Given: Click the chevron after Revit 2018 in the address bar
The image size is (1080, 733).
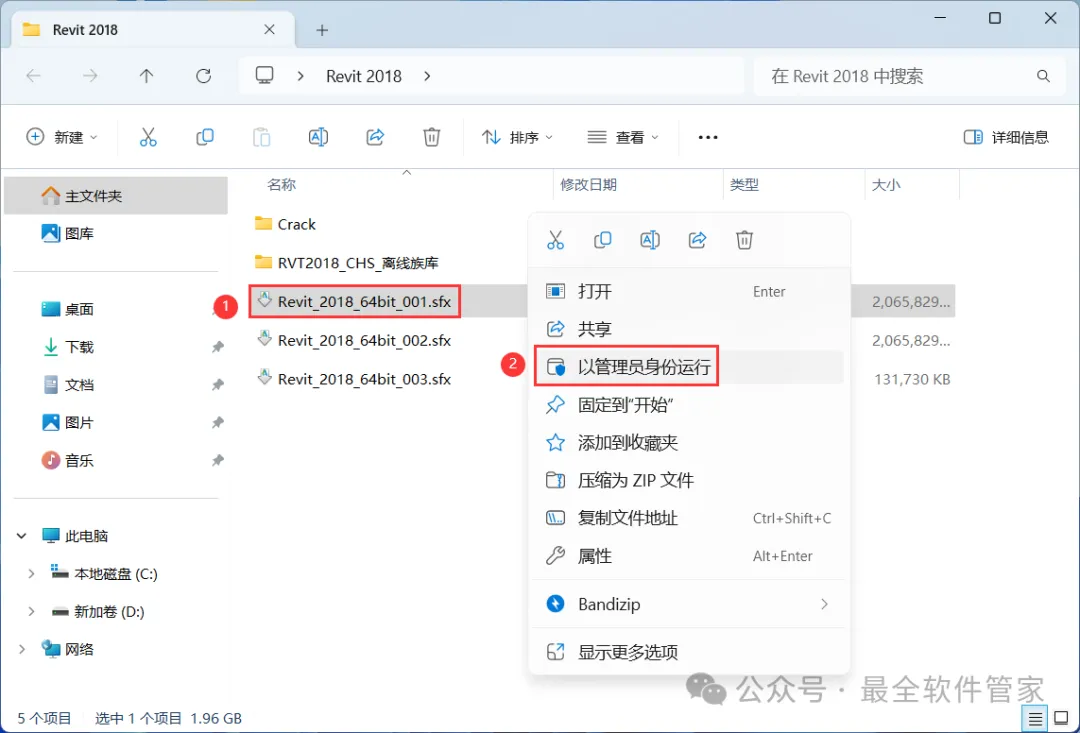Looking at the screenshot, I should (427, 76).
